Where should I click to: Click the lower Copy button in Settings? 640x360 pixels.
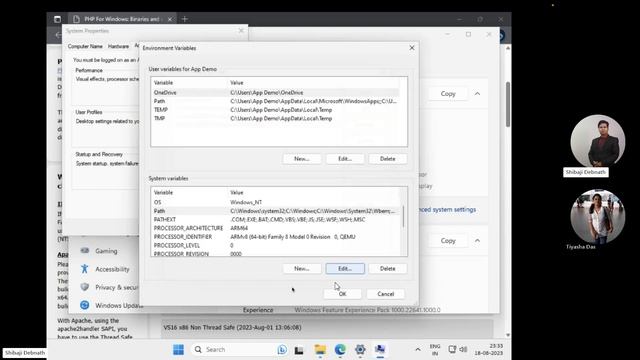click(x=448, y=241)
